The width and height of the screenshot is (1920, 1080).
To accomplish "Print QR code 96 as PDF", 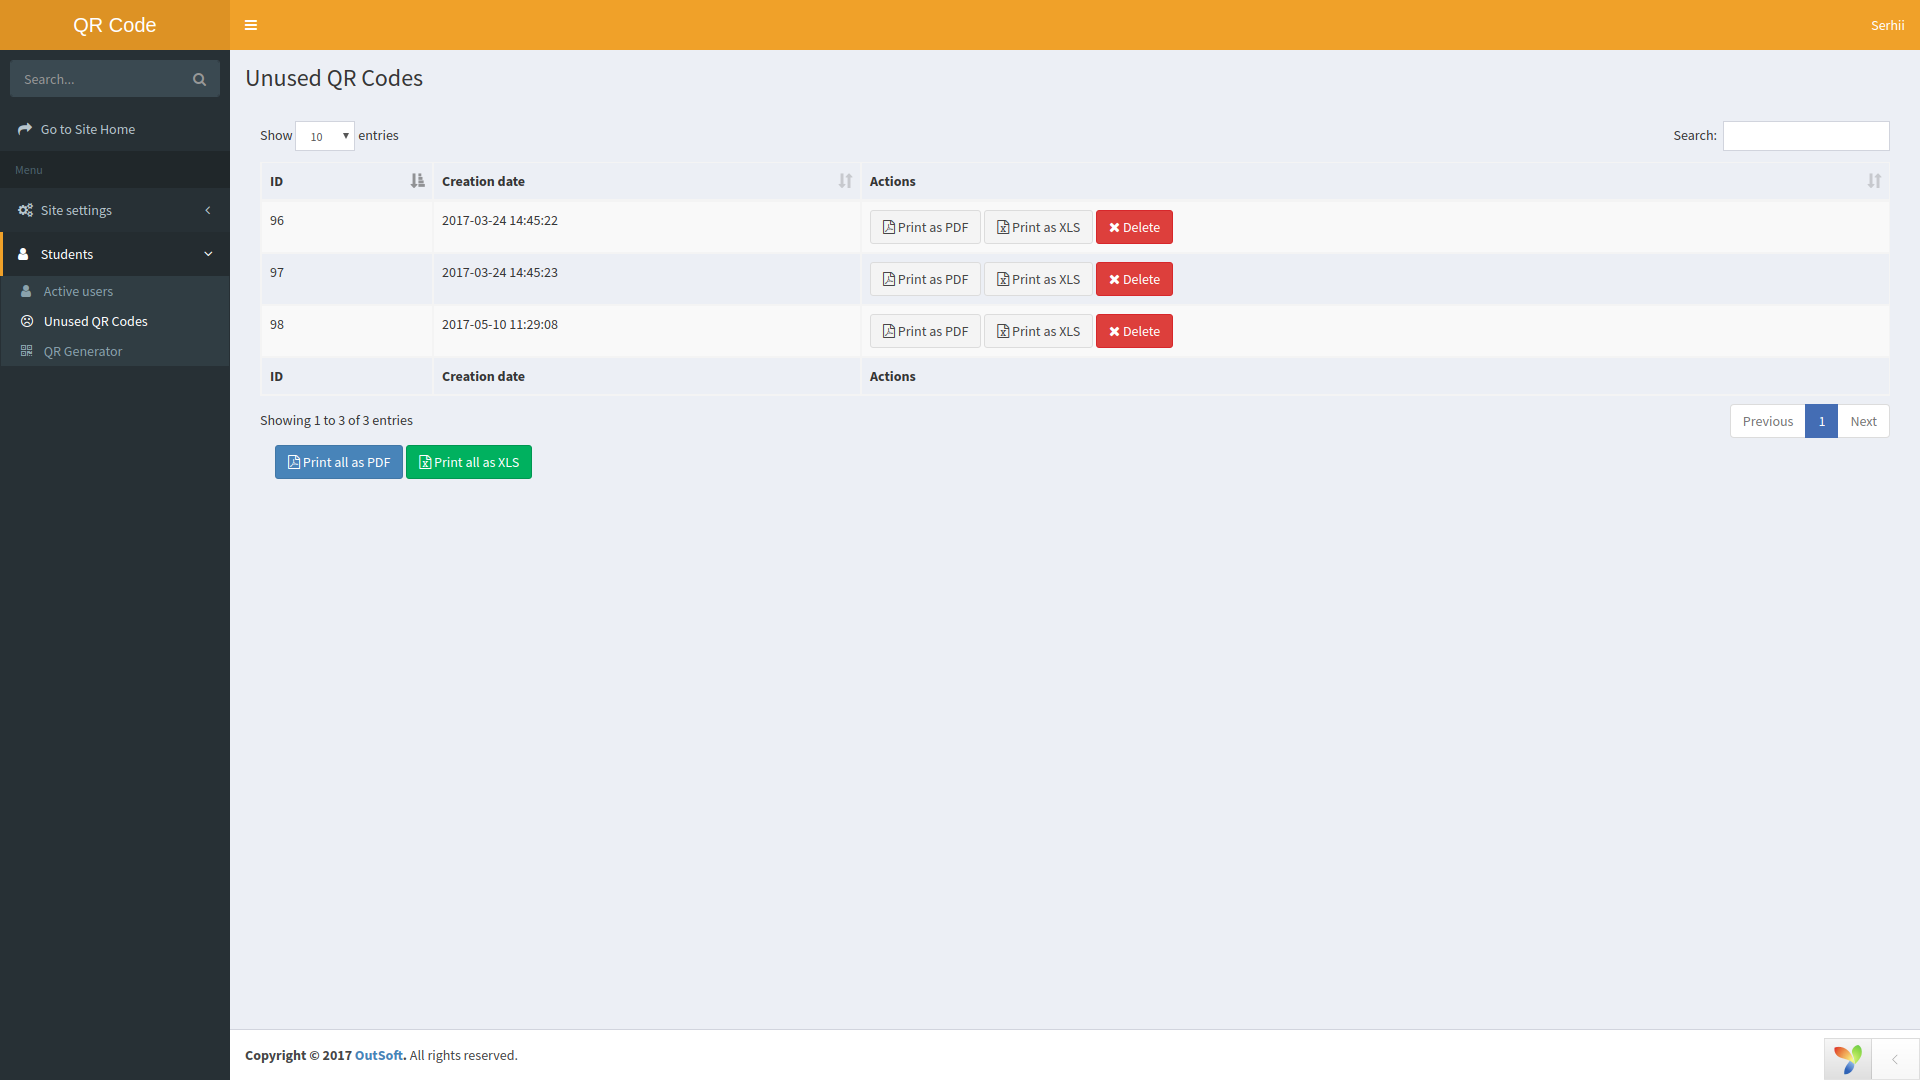I will (x=925, y=227).
